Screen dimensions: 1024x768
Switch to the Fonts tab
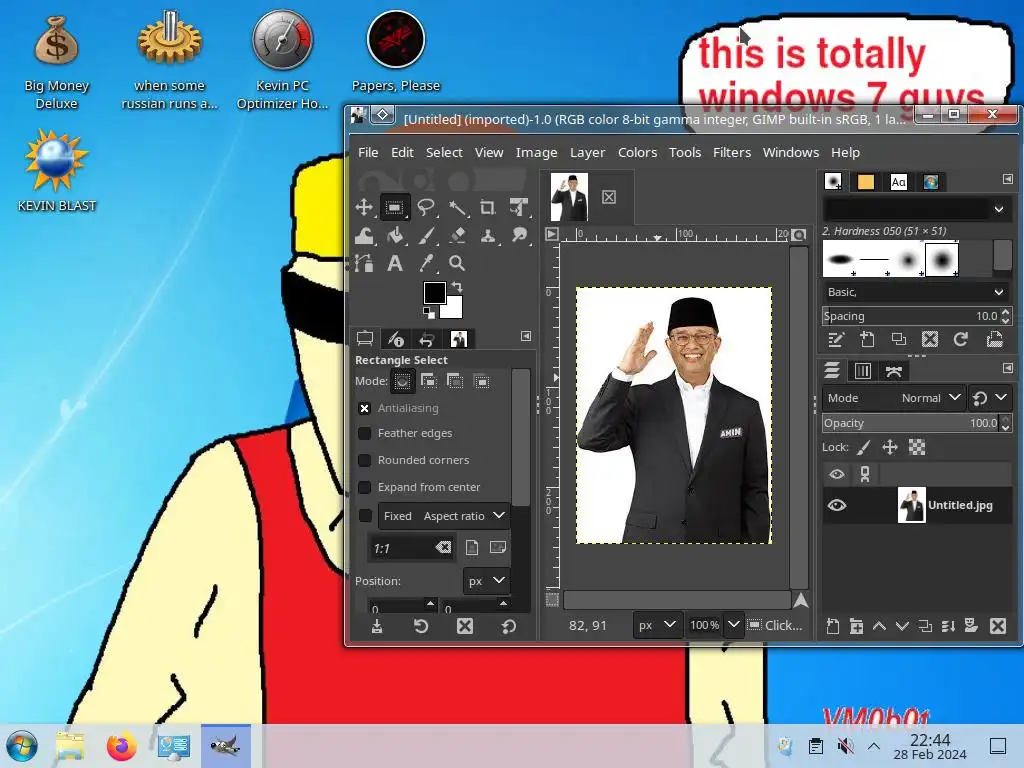coord(899,182)
